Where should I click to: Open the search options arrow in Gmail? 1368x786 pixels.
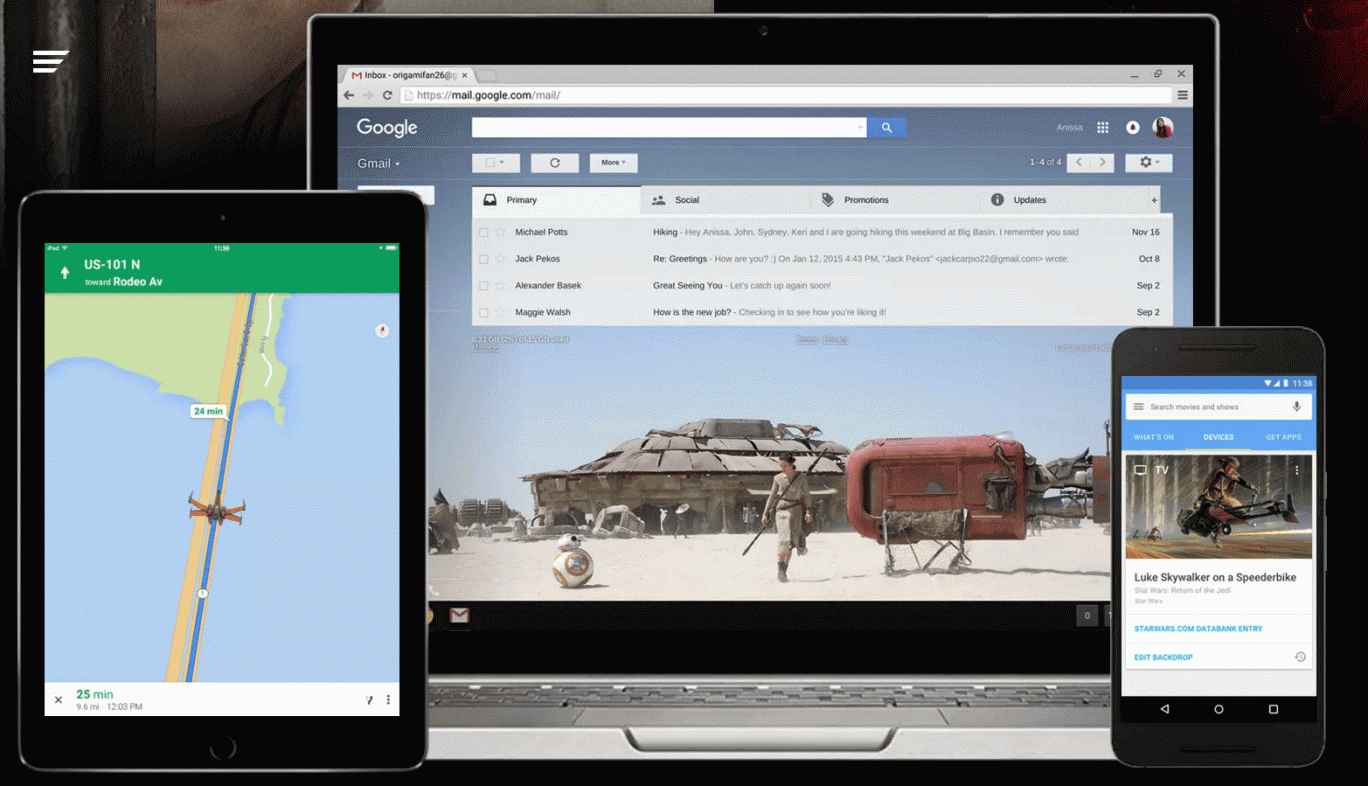pyautogui.click(x=861, y=128)
